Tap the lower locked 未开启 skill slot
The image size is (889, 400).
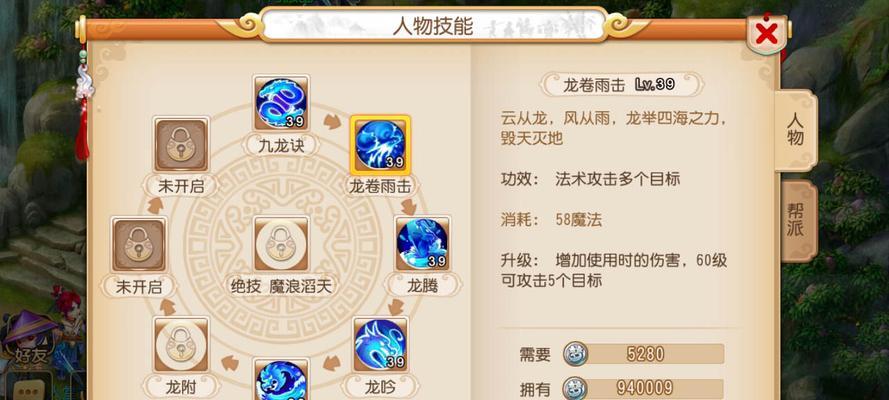[139, 244]
